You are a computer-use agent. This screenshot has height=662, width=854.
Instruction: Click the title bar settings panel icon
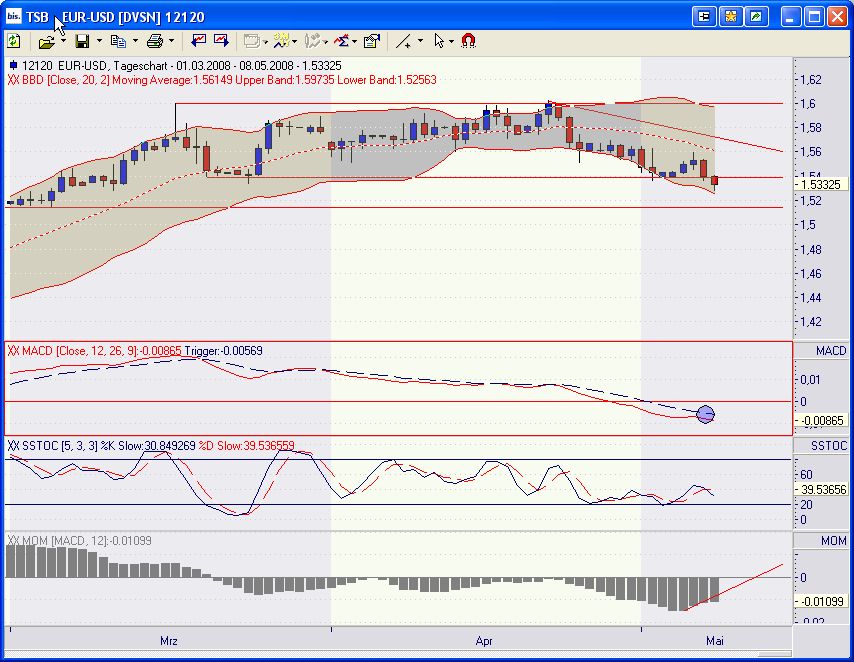[704, 17]
